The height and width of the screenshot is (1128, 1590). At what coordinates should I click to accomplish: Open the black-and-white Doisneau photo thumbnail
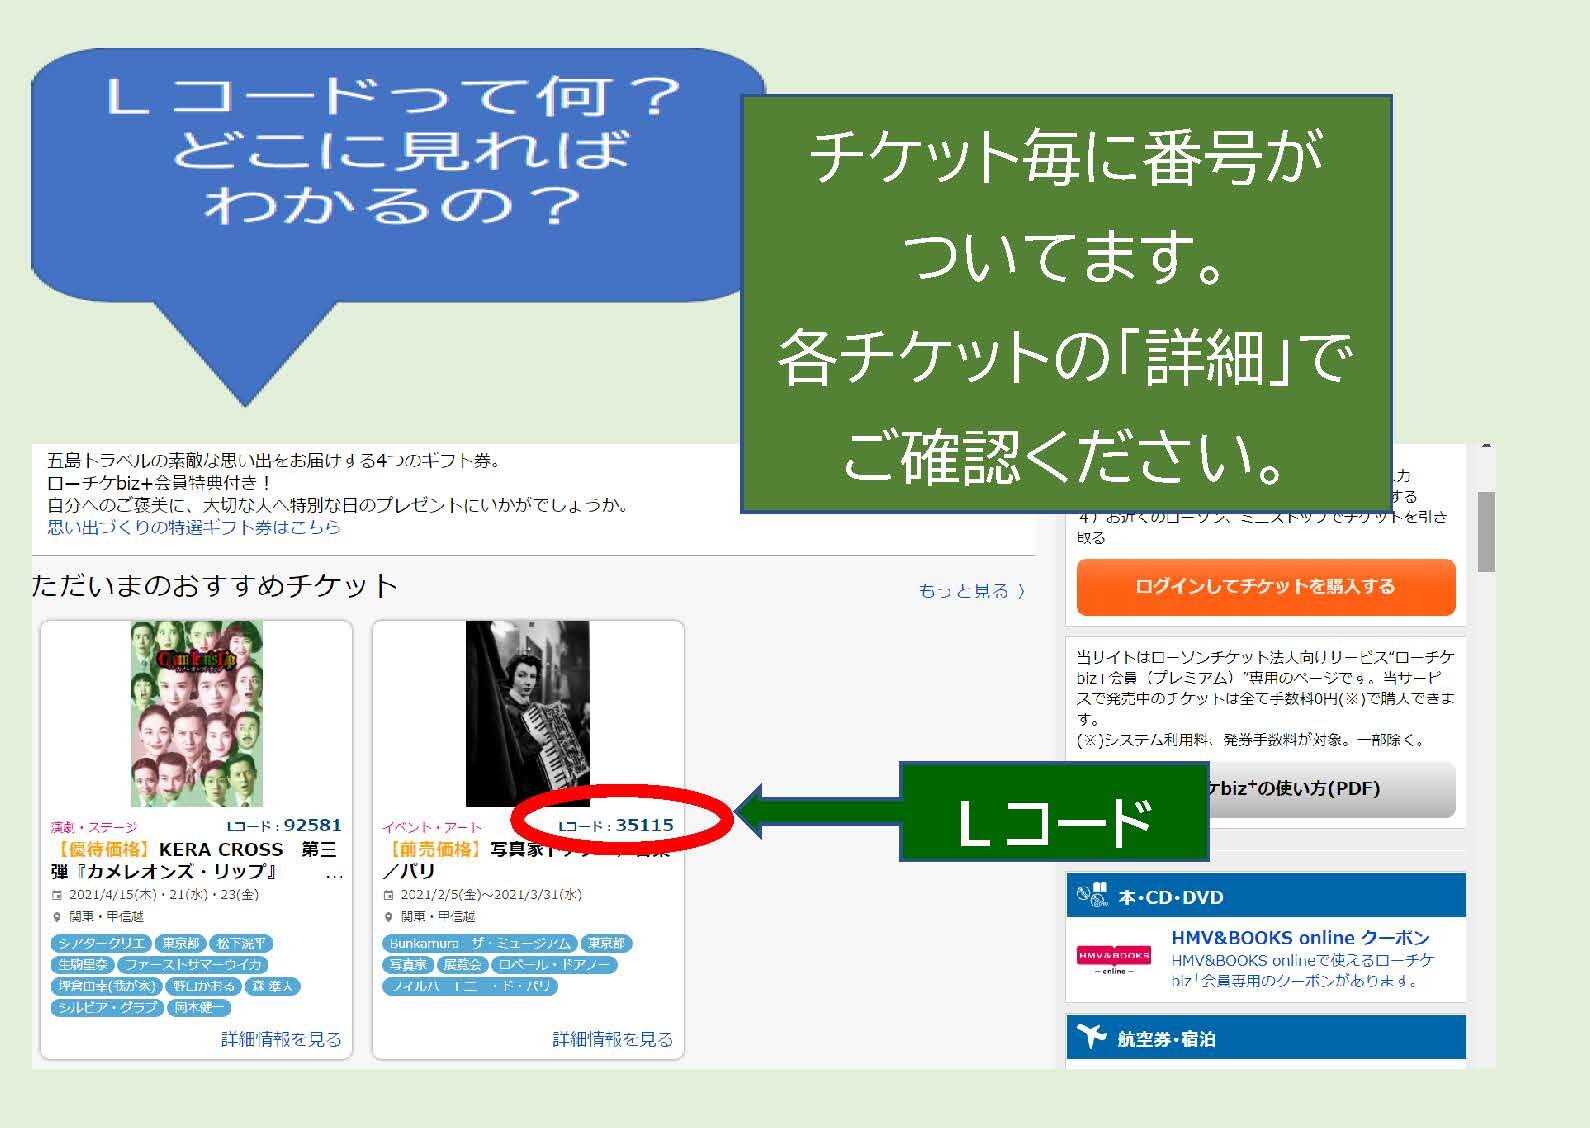click(528, 713)
